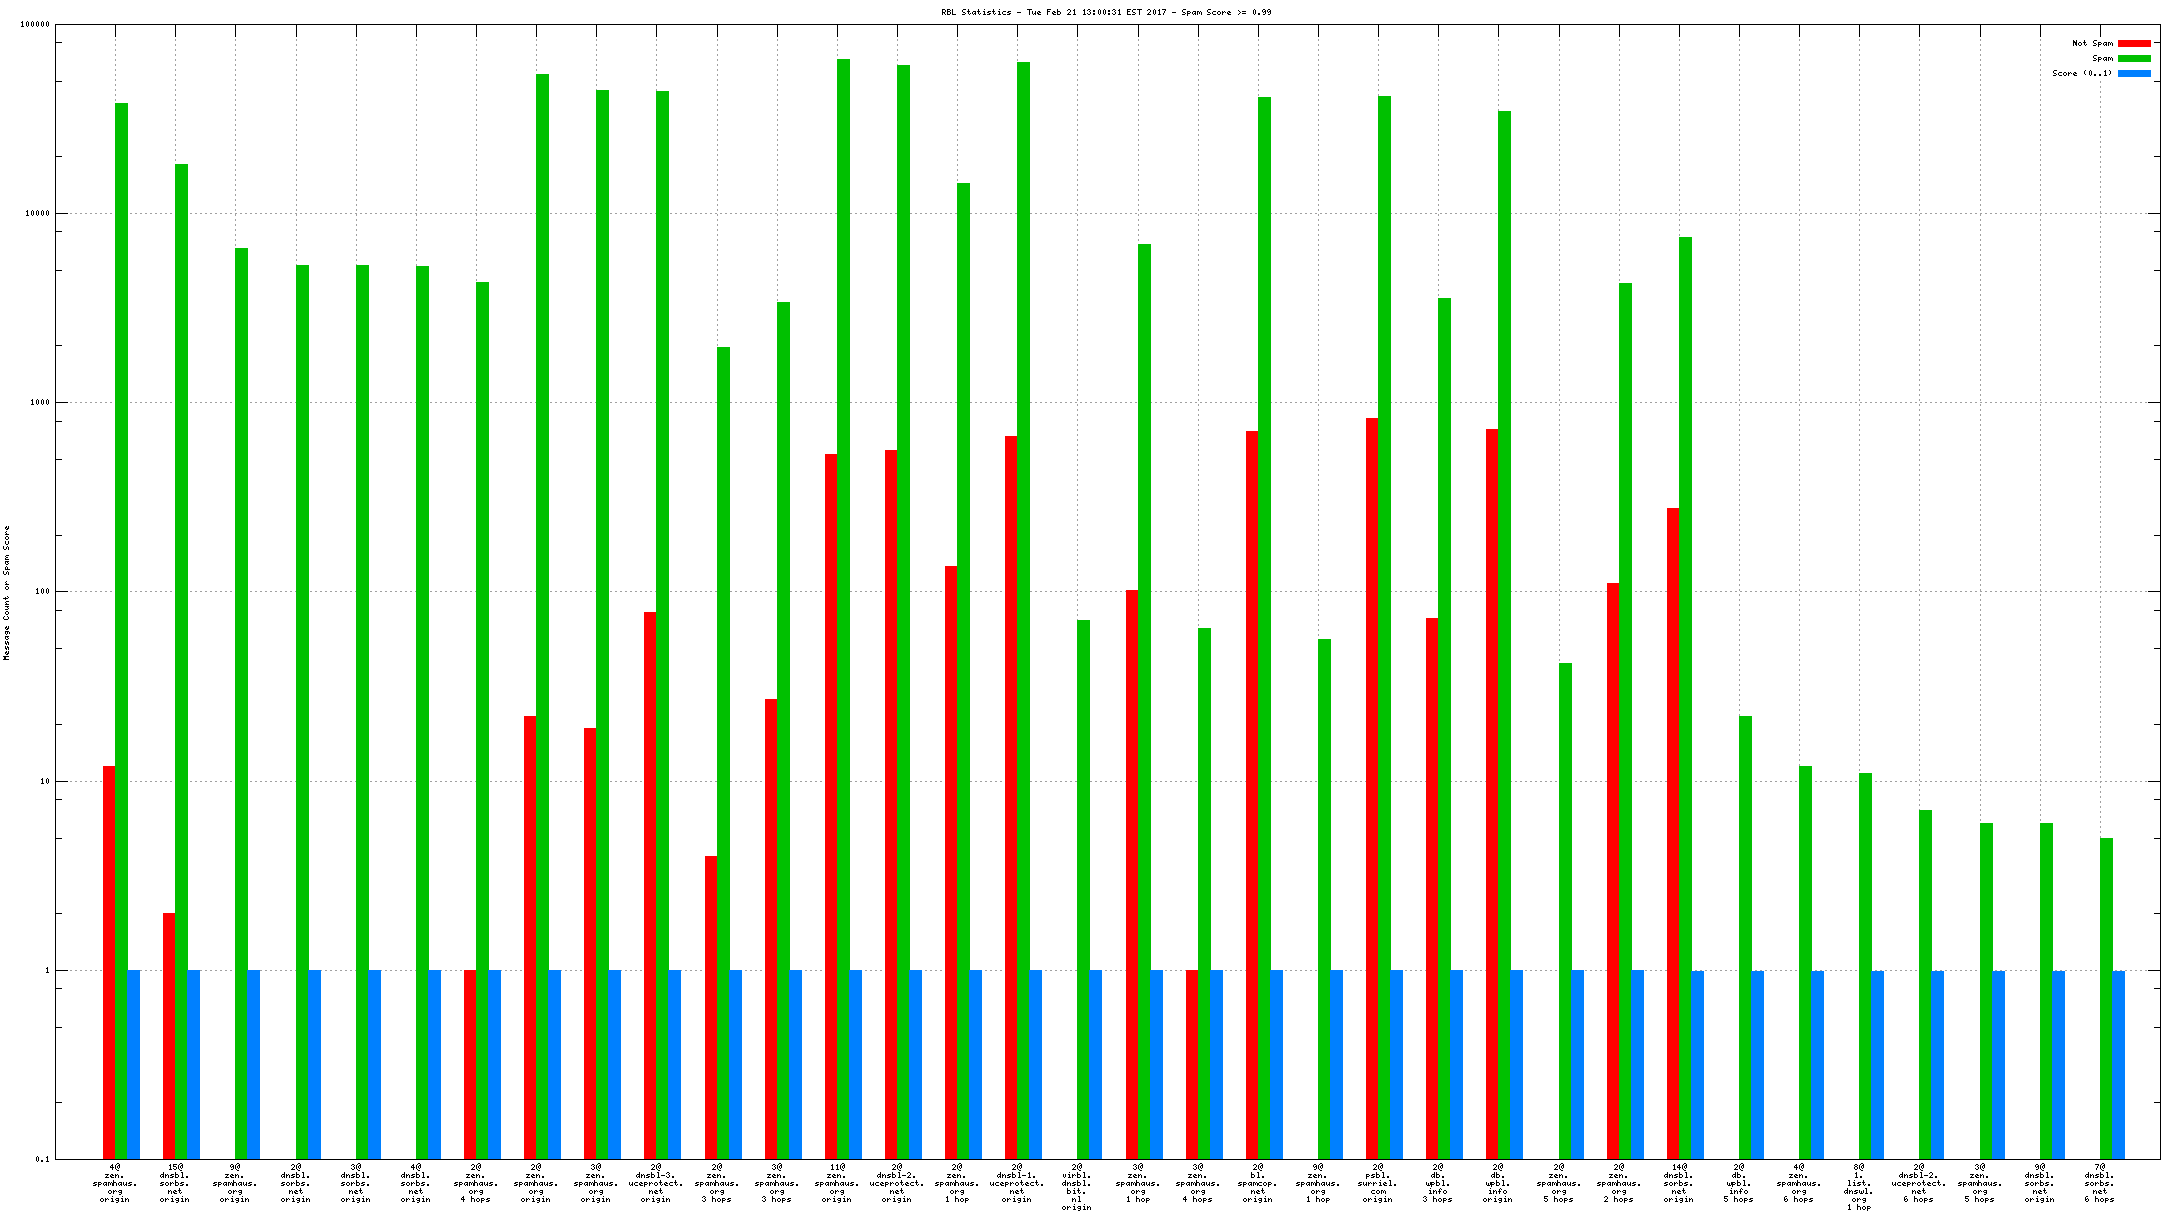
Task: Click the red Not Spam legend swatch
Action: 2133,43
